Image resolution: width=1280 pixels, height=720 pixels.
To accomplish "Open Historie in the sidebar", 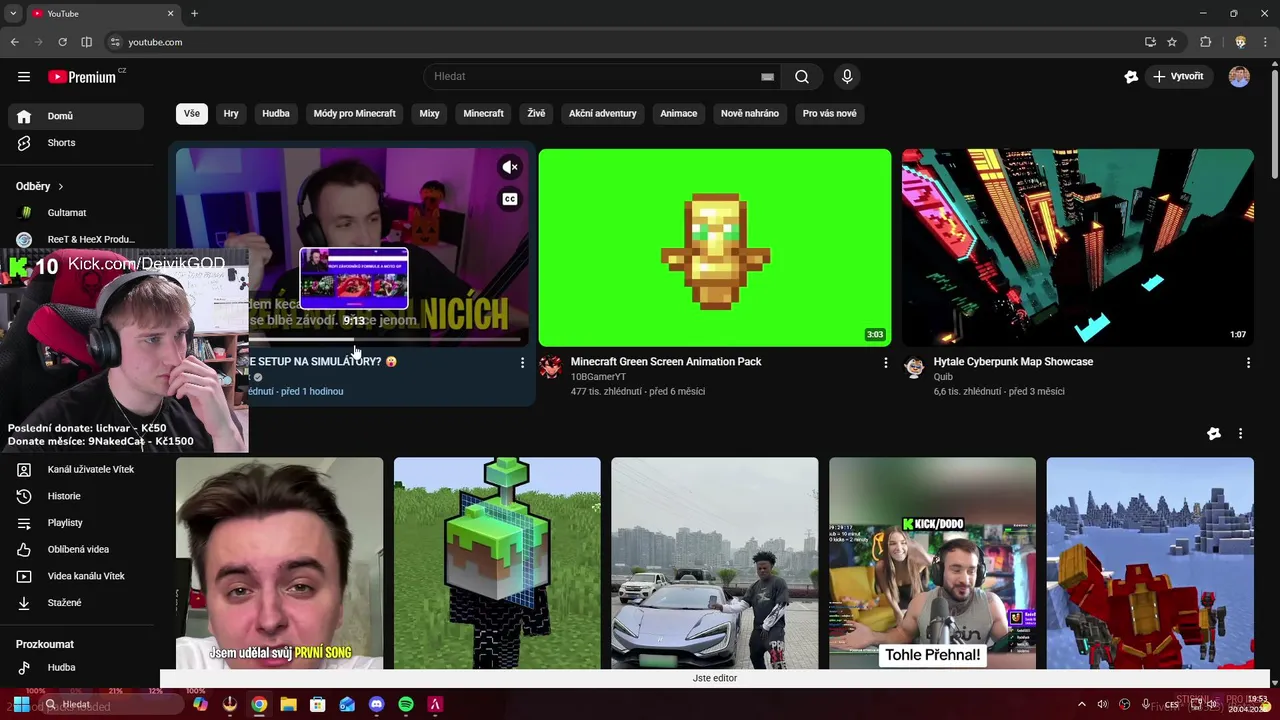I will point(76,496).
